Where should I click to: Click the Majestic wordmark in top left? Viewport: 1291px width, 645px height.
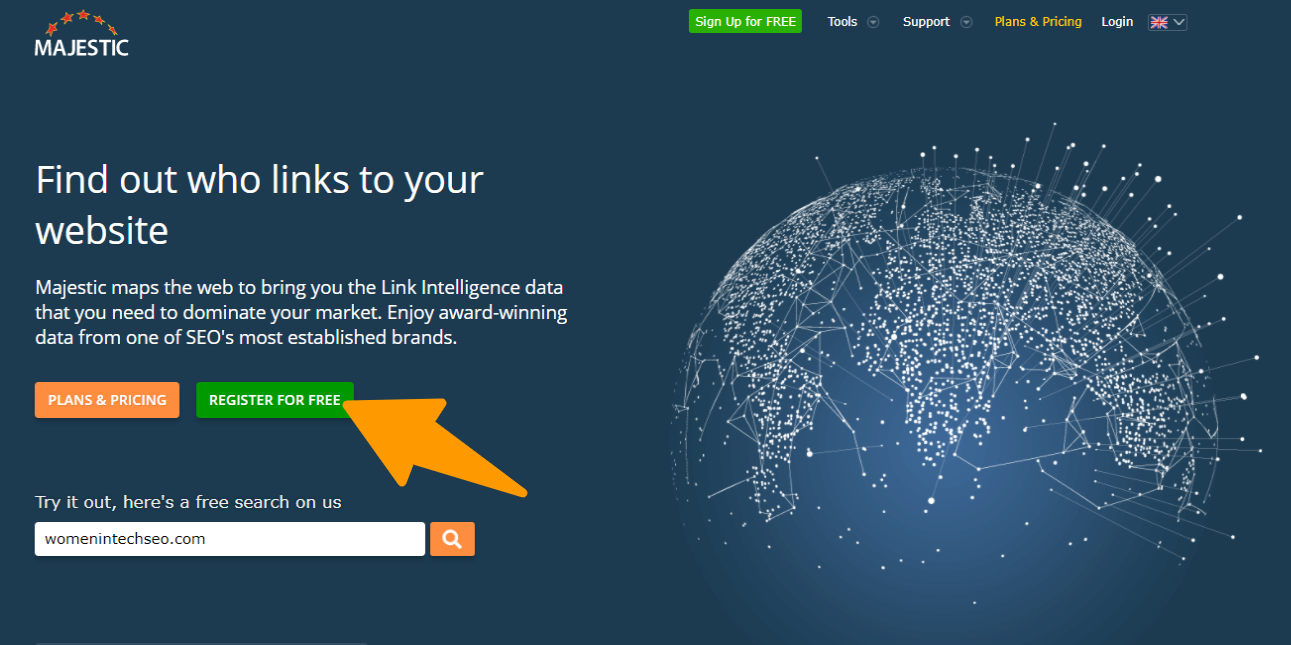(82, 43)
